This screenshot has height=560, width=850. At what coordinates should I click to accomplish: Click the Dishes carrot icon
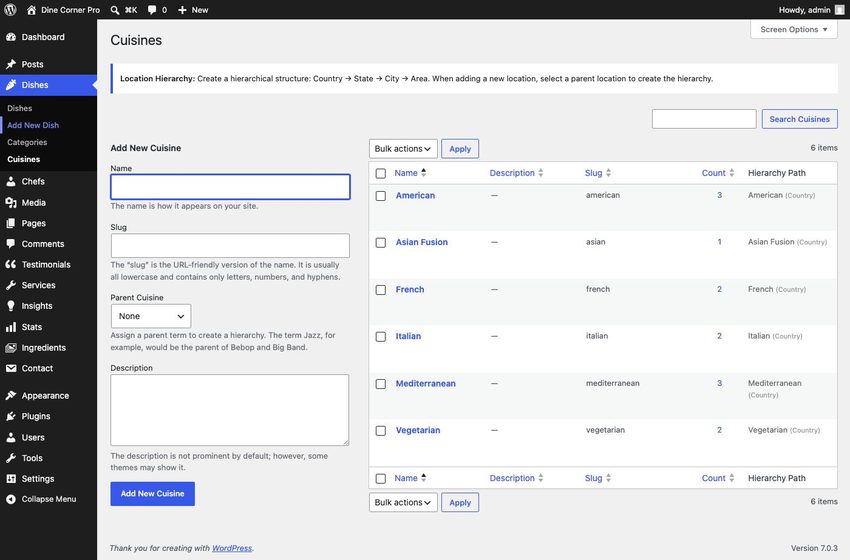pyautogui.click(x=11, y=85)
